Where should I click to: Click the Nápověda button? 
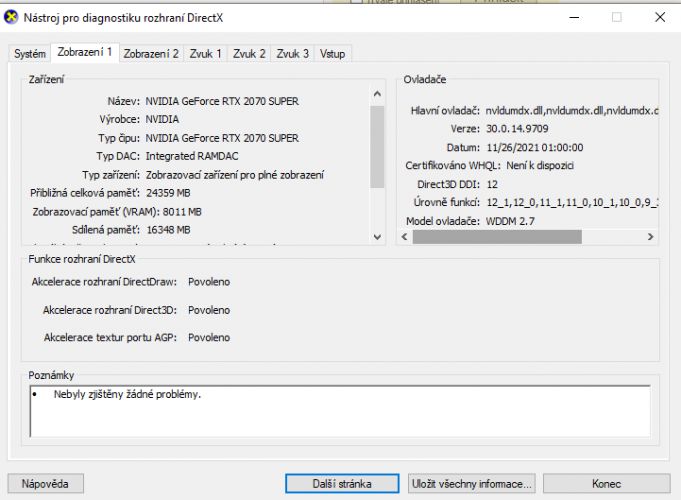point(45,483)
